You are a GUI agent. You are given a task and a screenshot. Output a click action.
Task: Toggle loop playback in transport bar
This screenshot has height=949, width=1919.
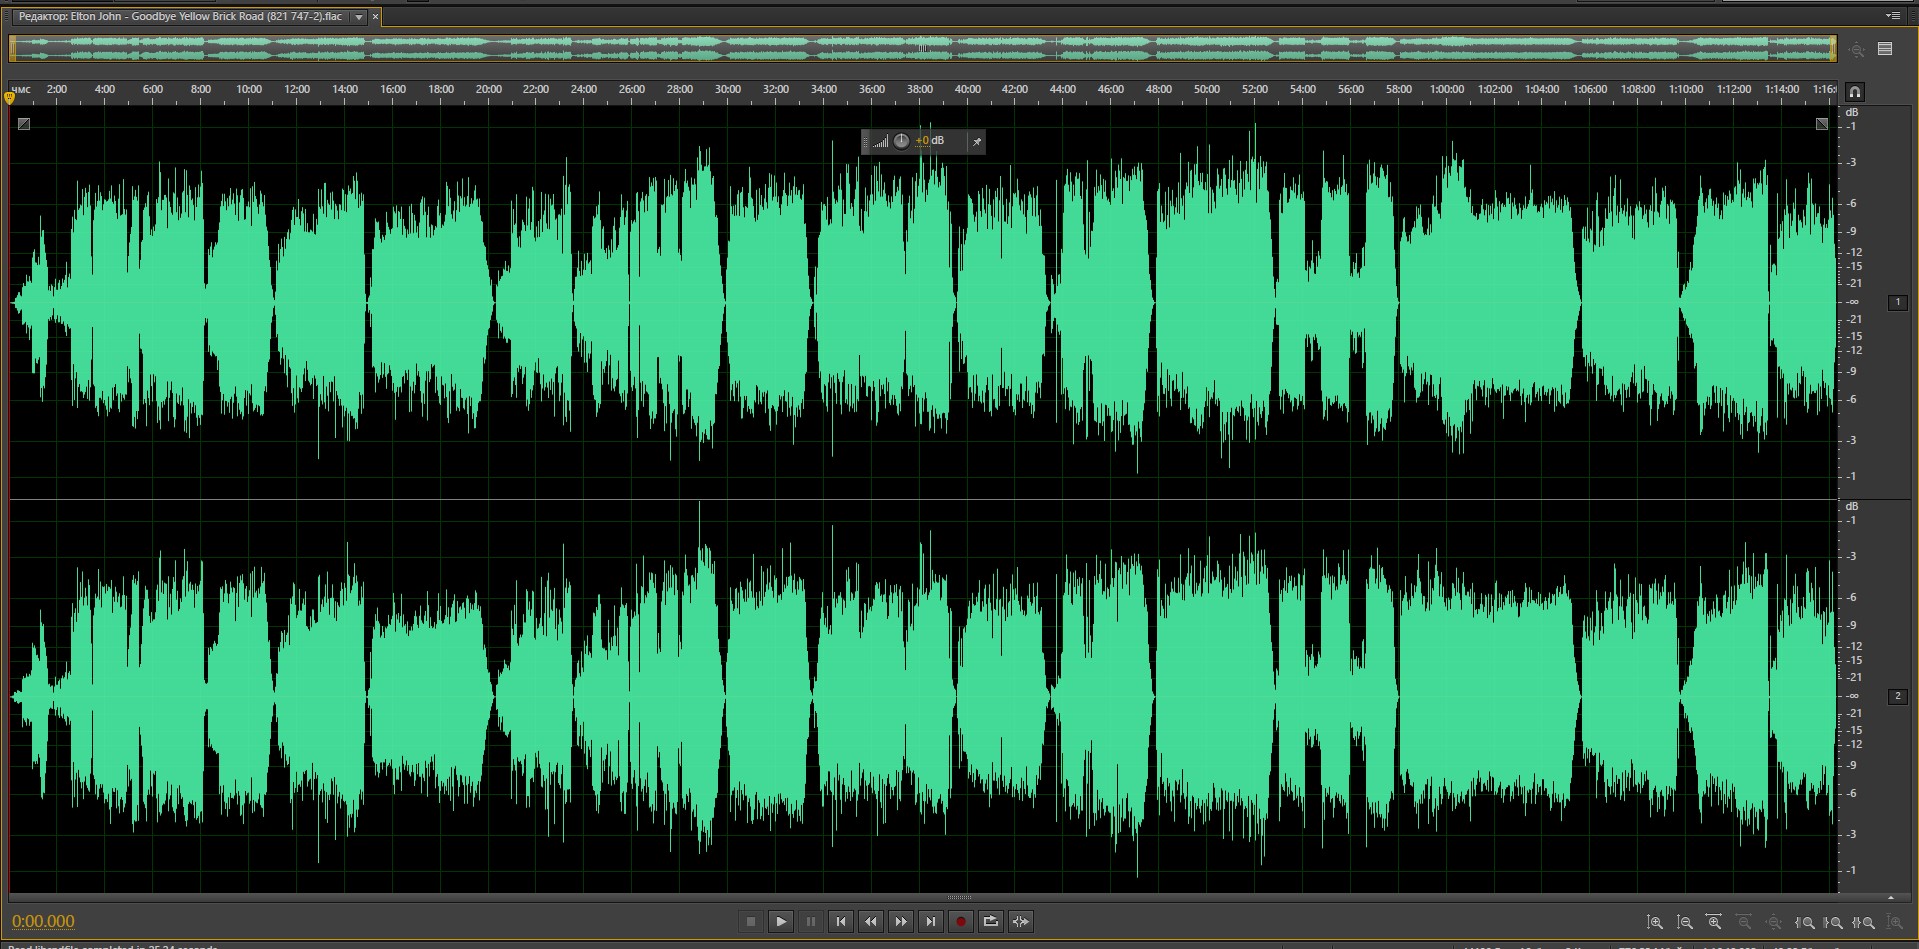click(991, 921)
